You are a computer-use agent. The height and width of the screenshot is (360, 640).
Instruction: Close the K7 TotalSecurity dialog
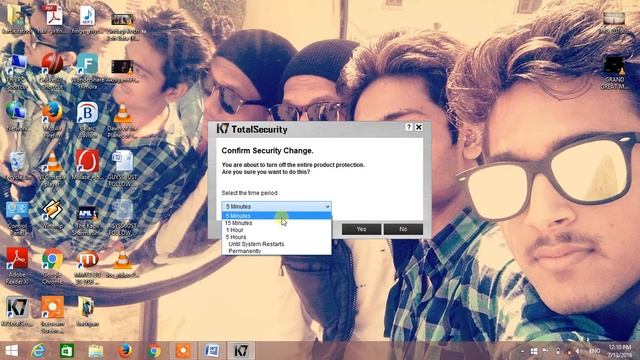(x=419, y=127)
